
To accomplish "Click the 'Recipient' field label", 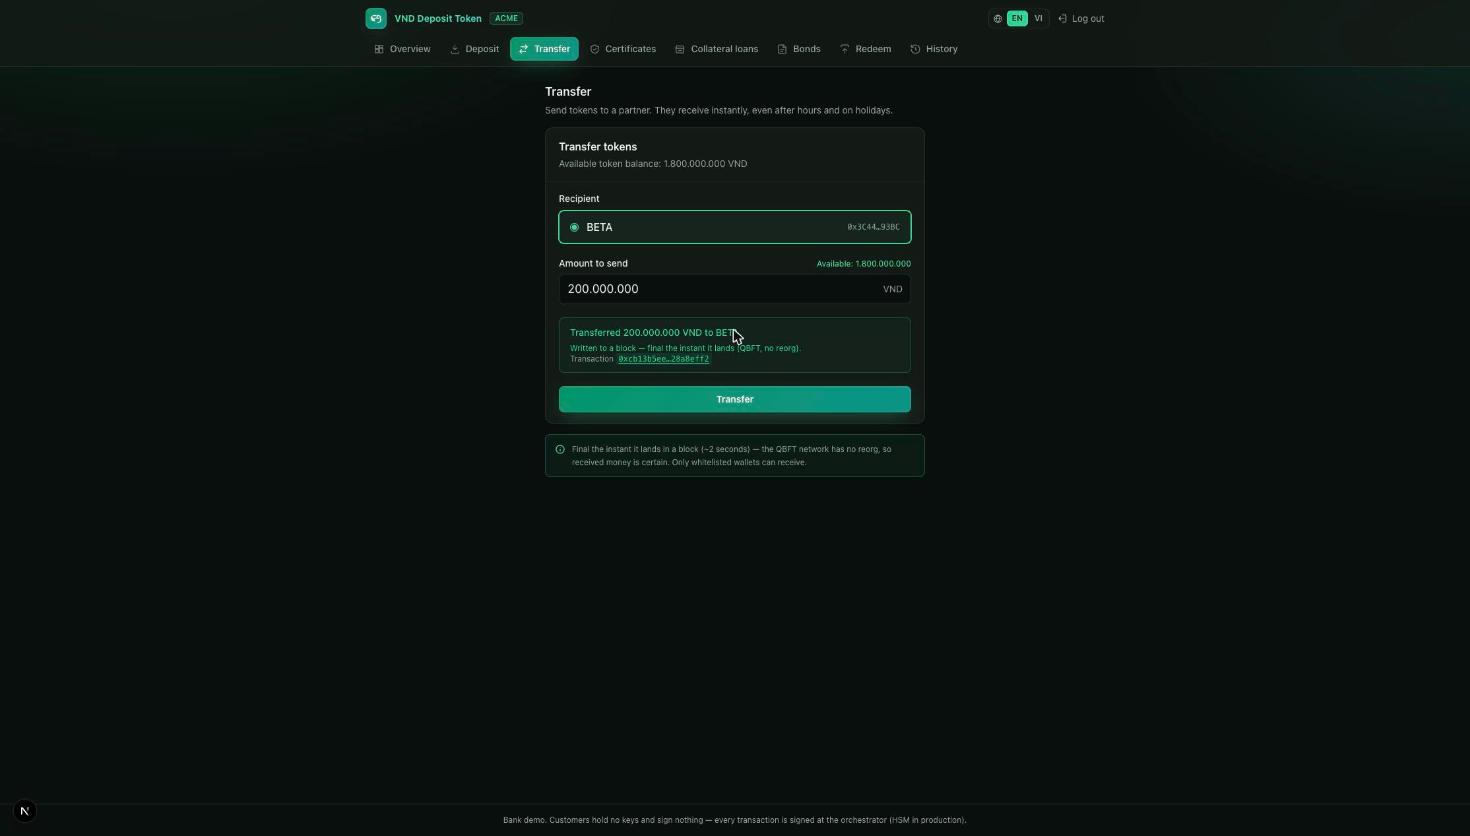I will (579, 199).
